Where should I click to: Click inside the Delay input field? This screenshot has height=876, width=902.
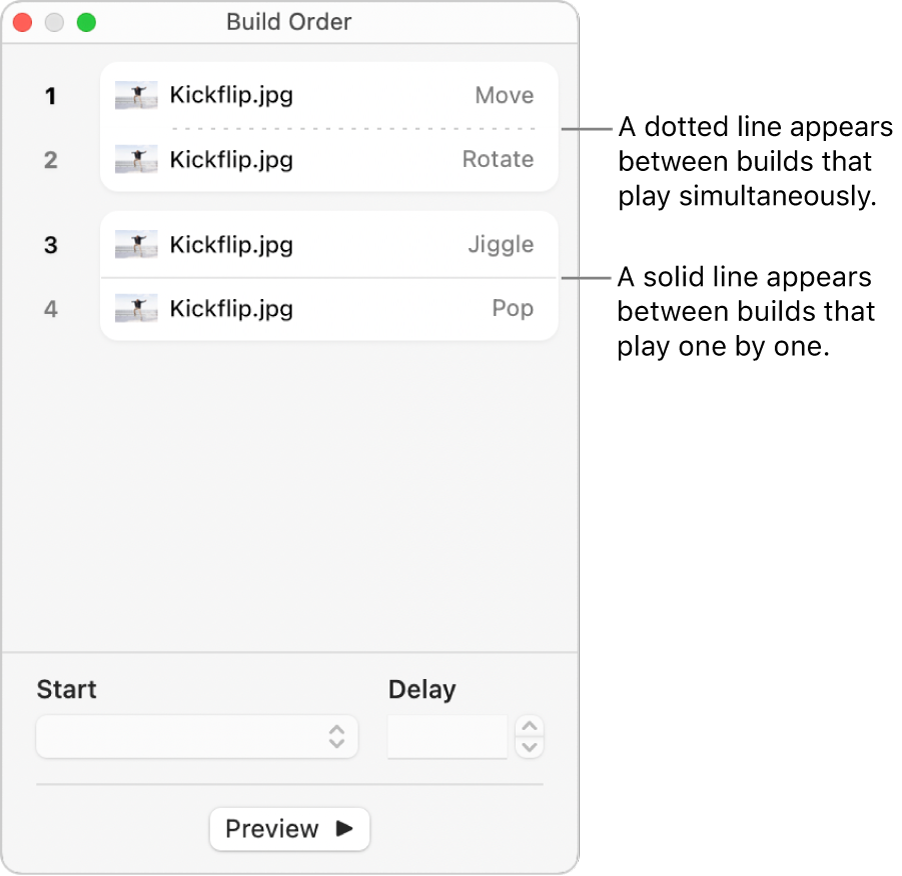447,737
